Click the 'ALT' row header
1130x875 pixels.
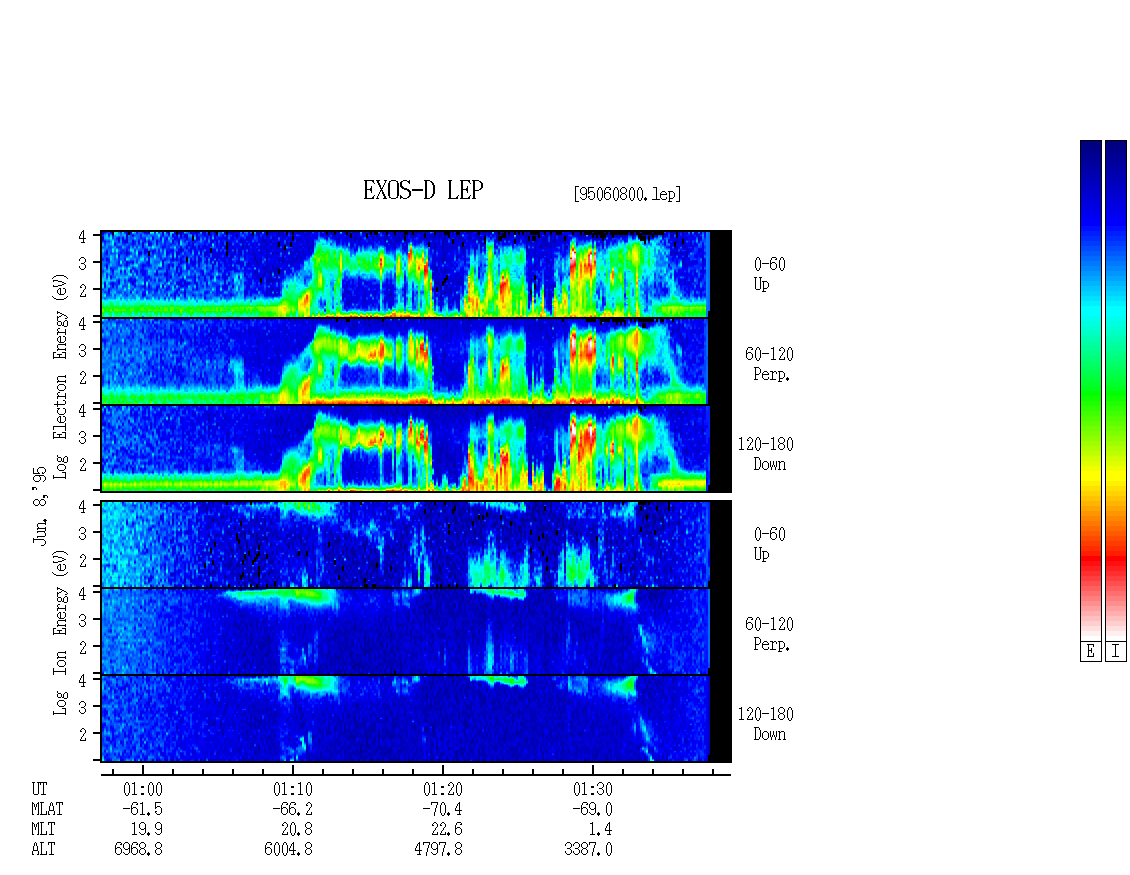point(43,850)
